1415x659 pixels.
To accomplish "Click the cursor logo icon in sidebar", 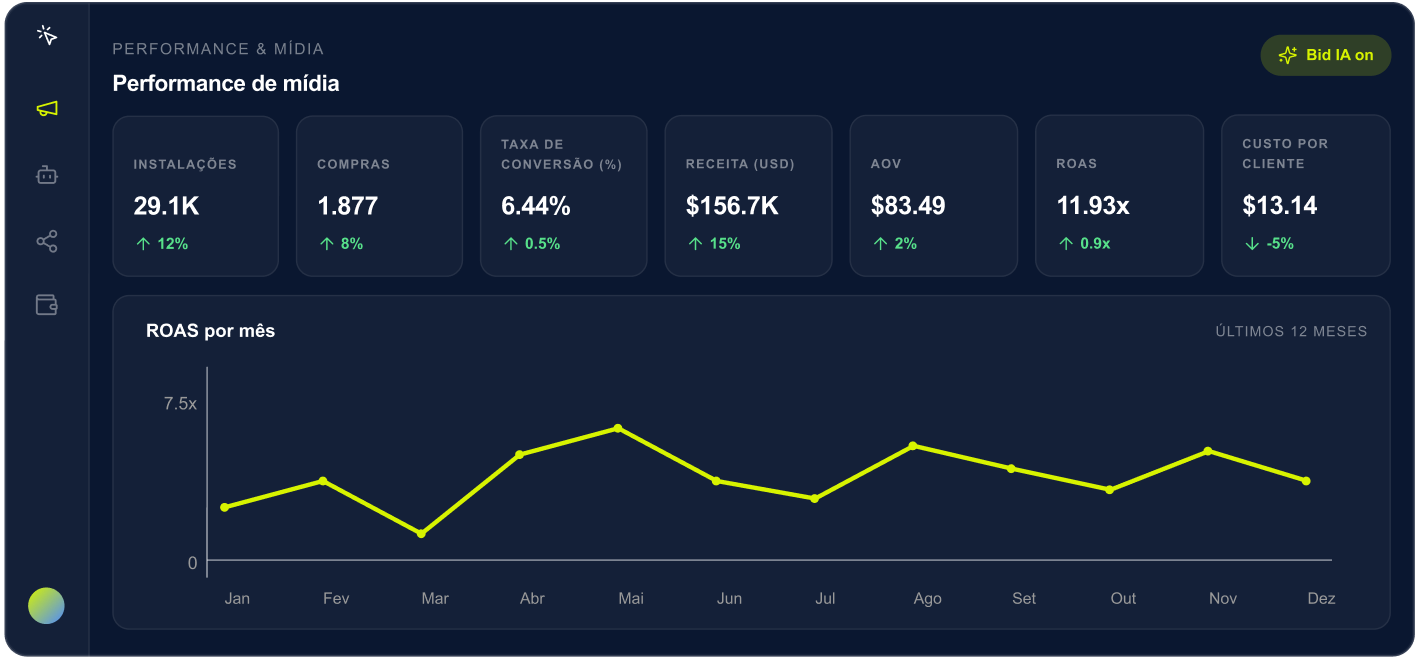I will tap(47, 35).
